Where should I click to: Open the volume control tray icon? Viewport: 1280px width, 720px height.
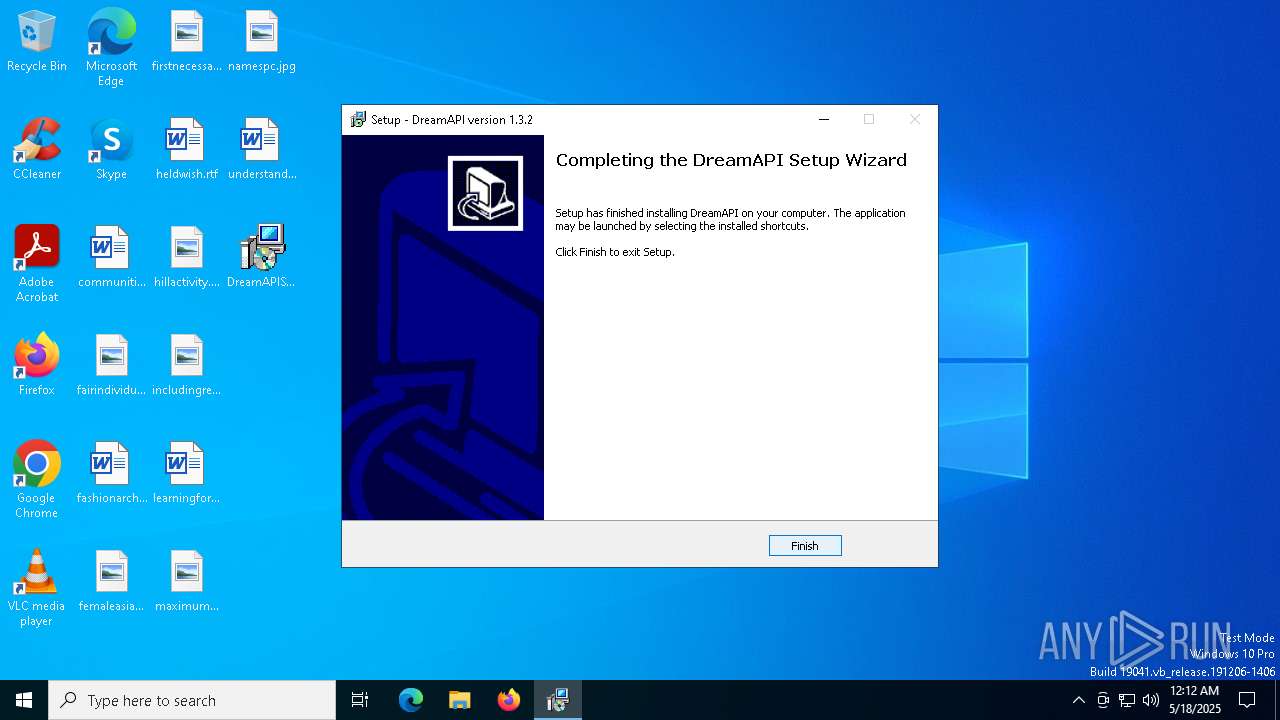pyautogui.click(x=1151, y=700)
